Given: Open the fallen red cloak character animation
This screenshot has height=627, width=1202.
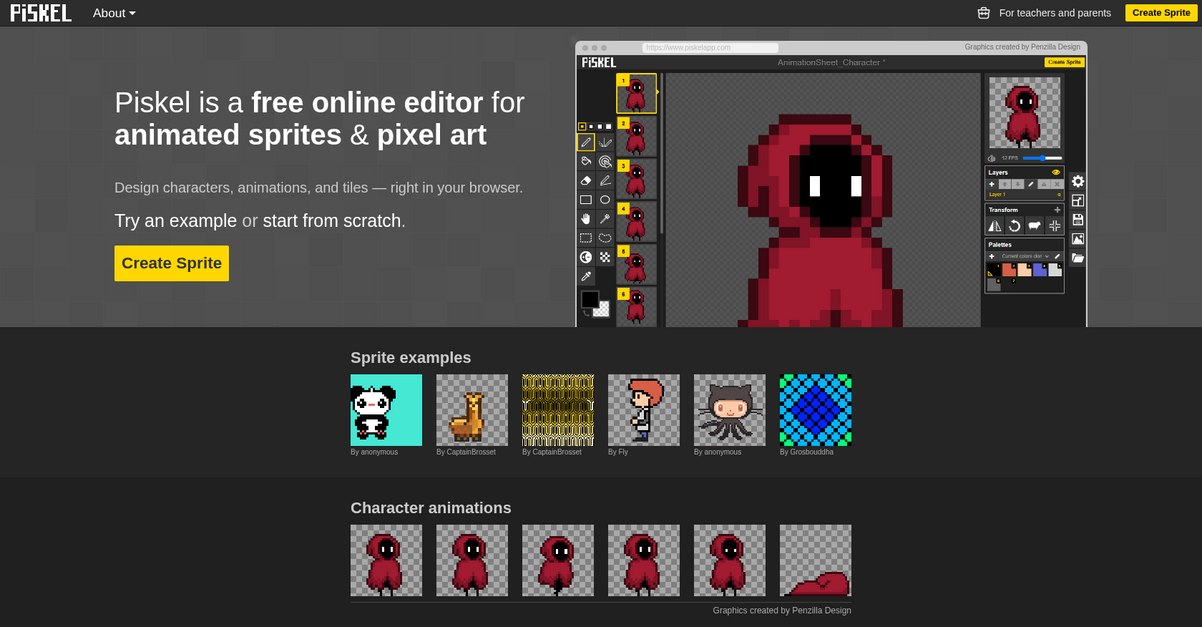Looking at the screenshot, I should coord(816,560).
